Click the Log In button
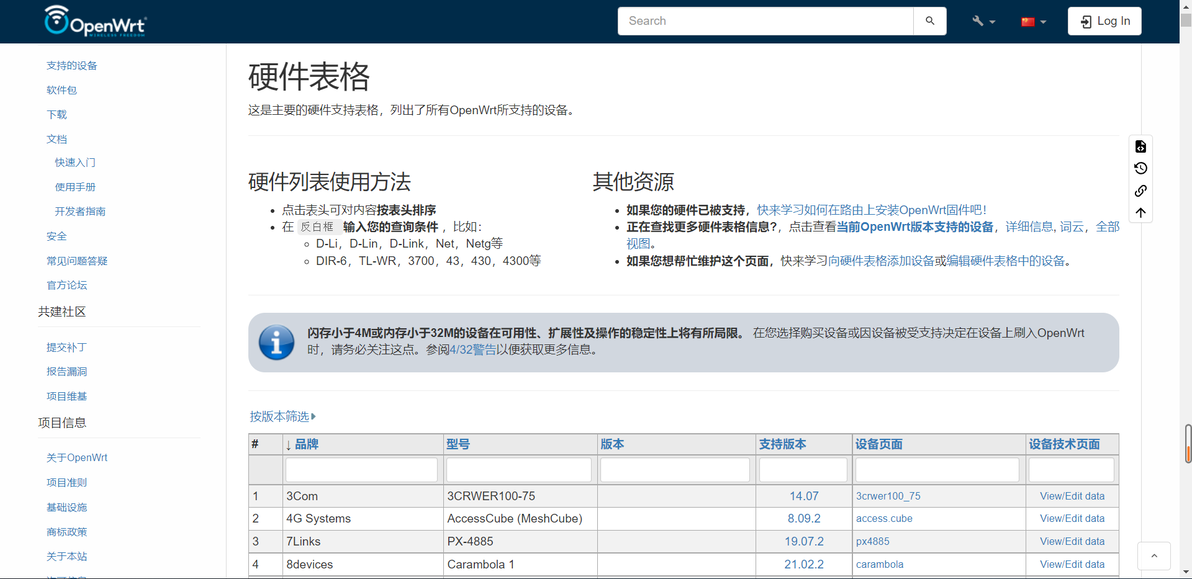The image size is (1192, 579). click(x=1105, y=21)
